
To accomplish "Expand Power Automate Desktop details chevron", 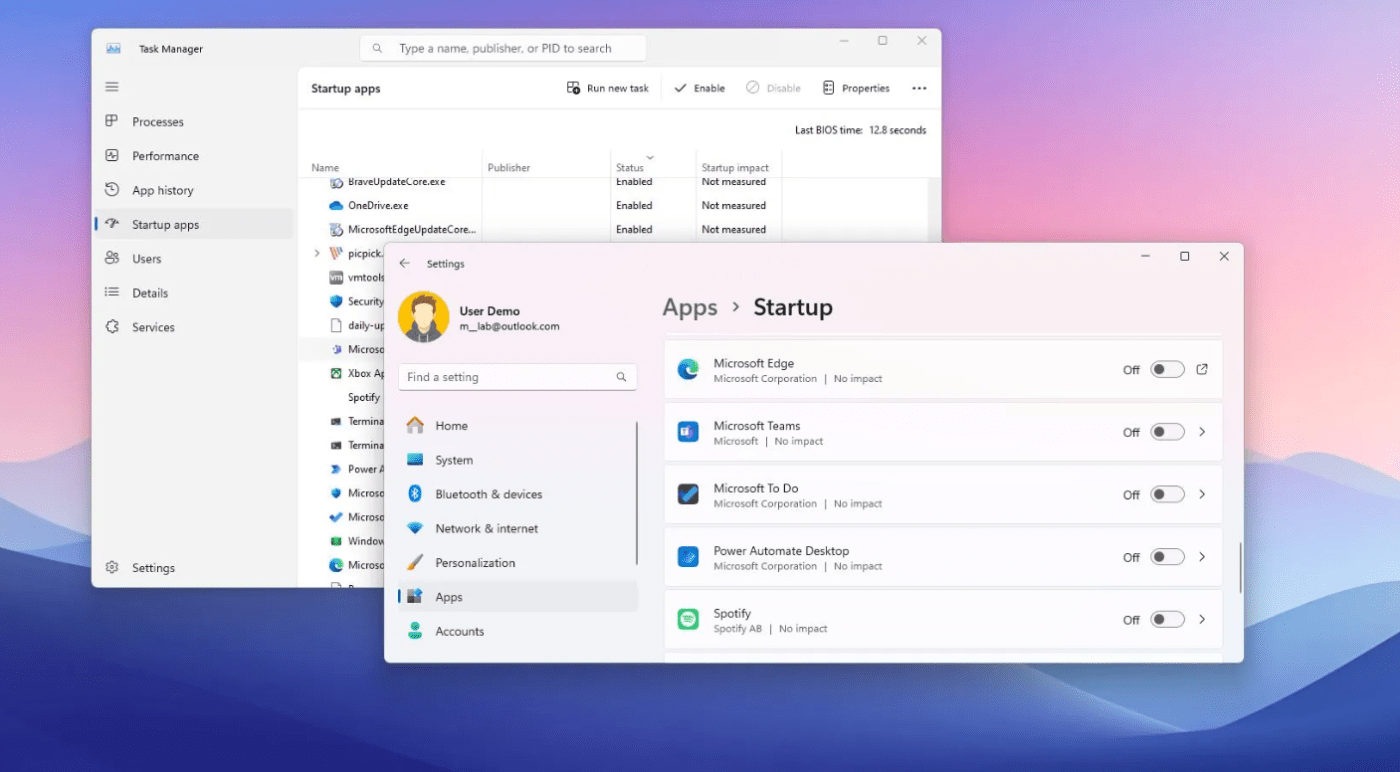I will coord(1202,557).
